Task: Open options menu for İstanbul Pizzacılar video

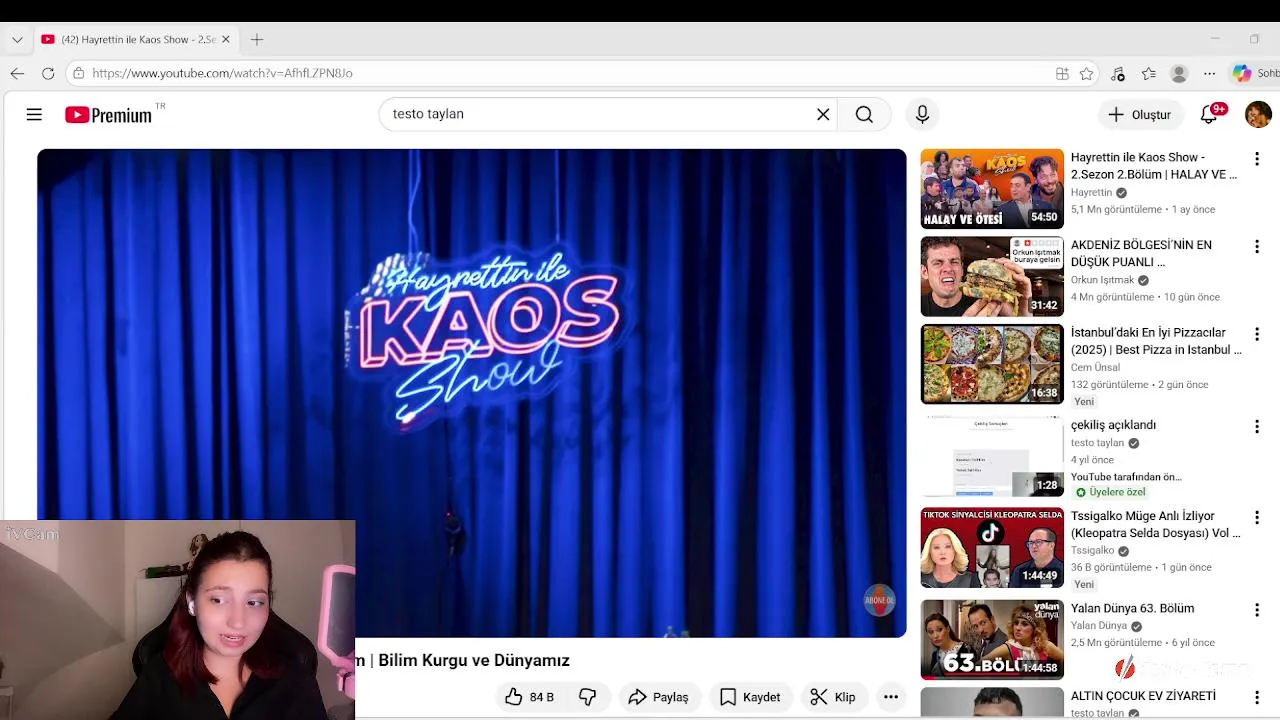Action: point(1257,334)
